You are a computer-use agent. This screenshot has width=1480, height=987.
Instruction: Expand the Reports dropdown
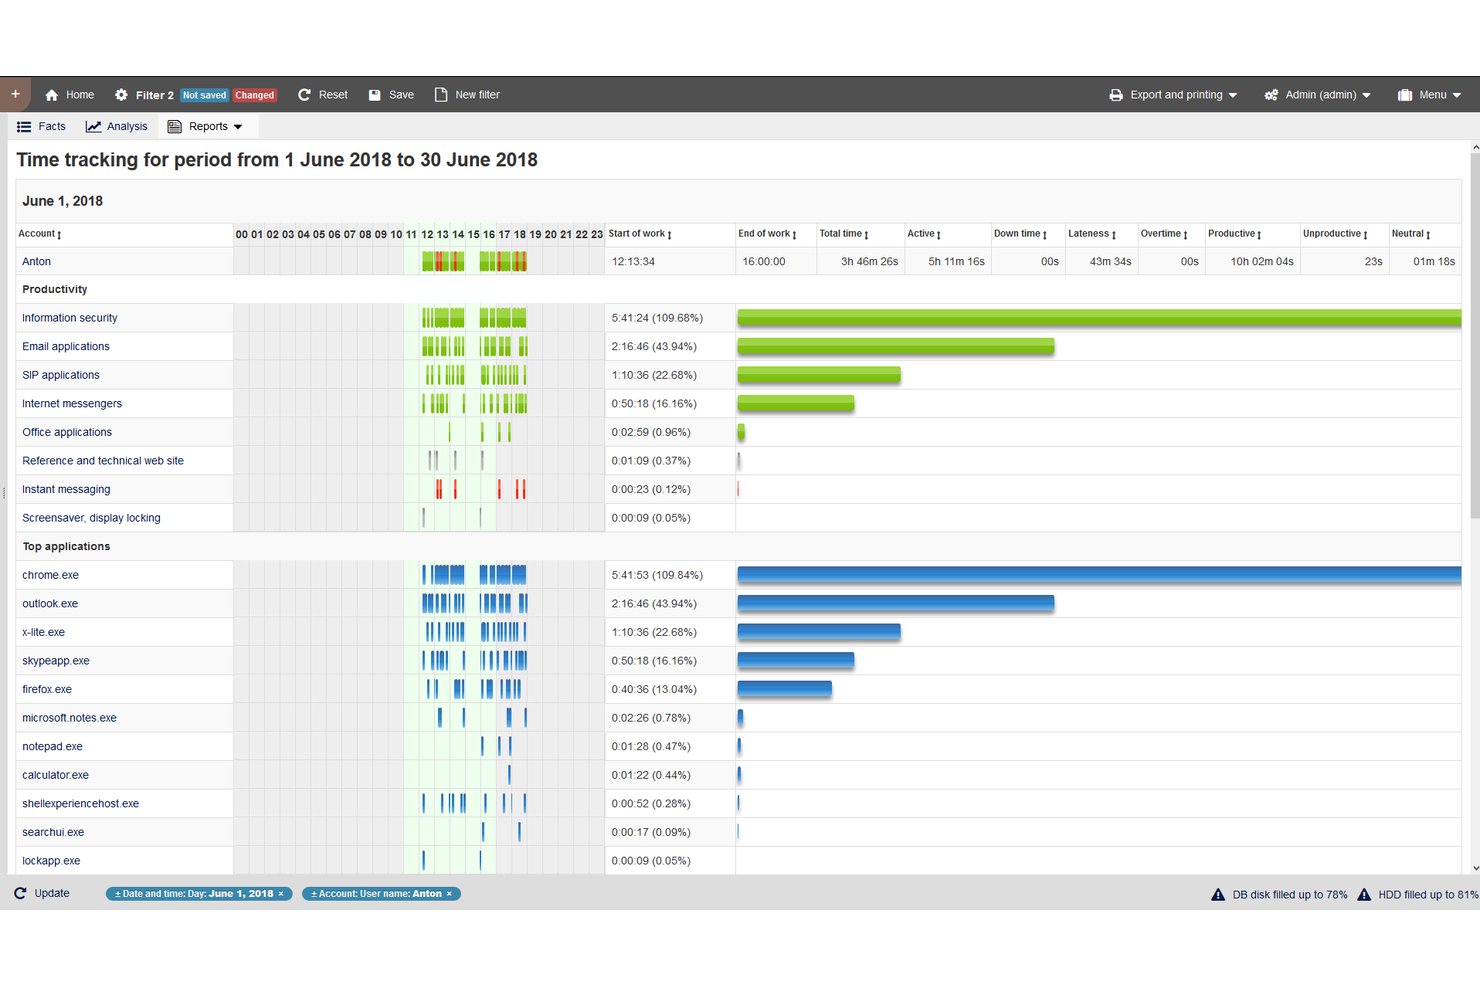pos(205,127)
